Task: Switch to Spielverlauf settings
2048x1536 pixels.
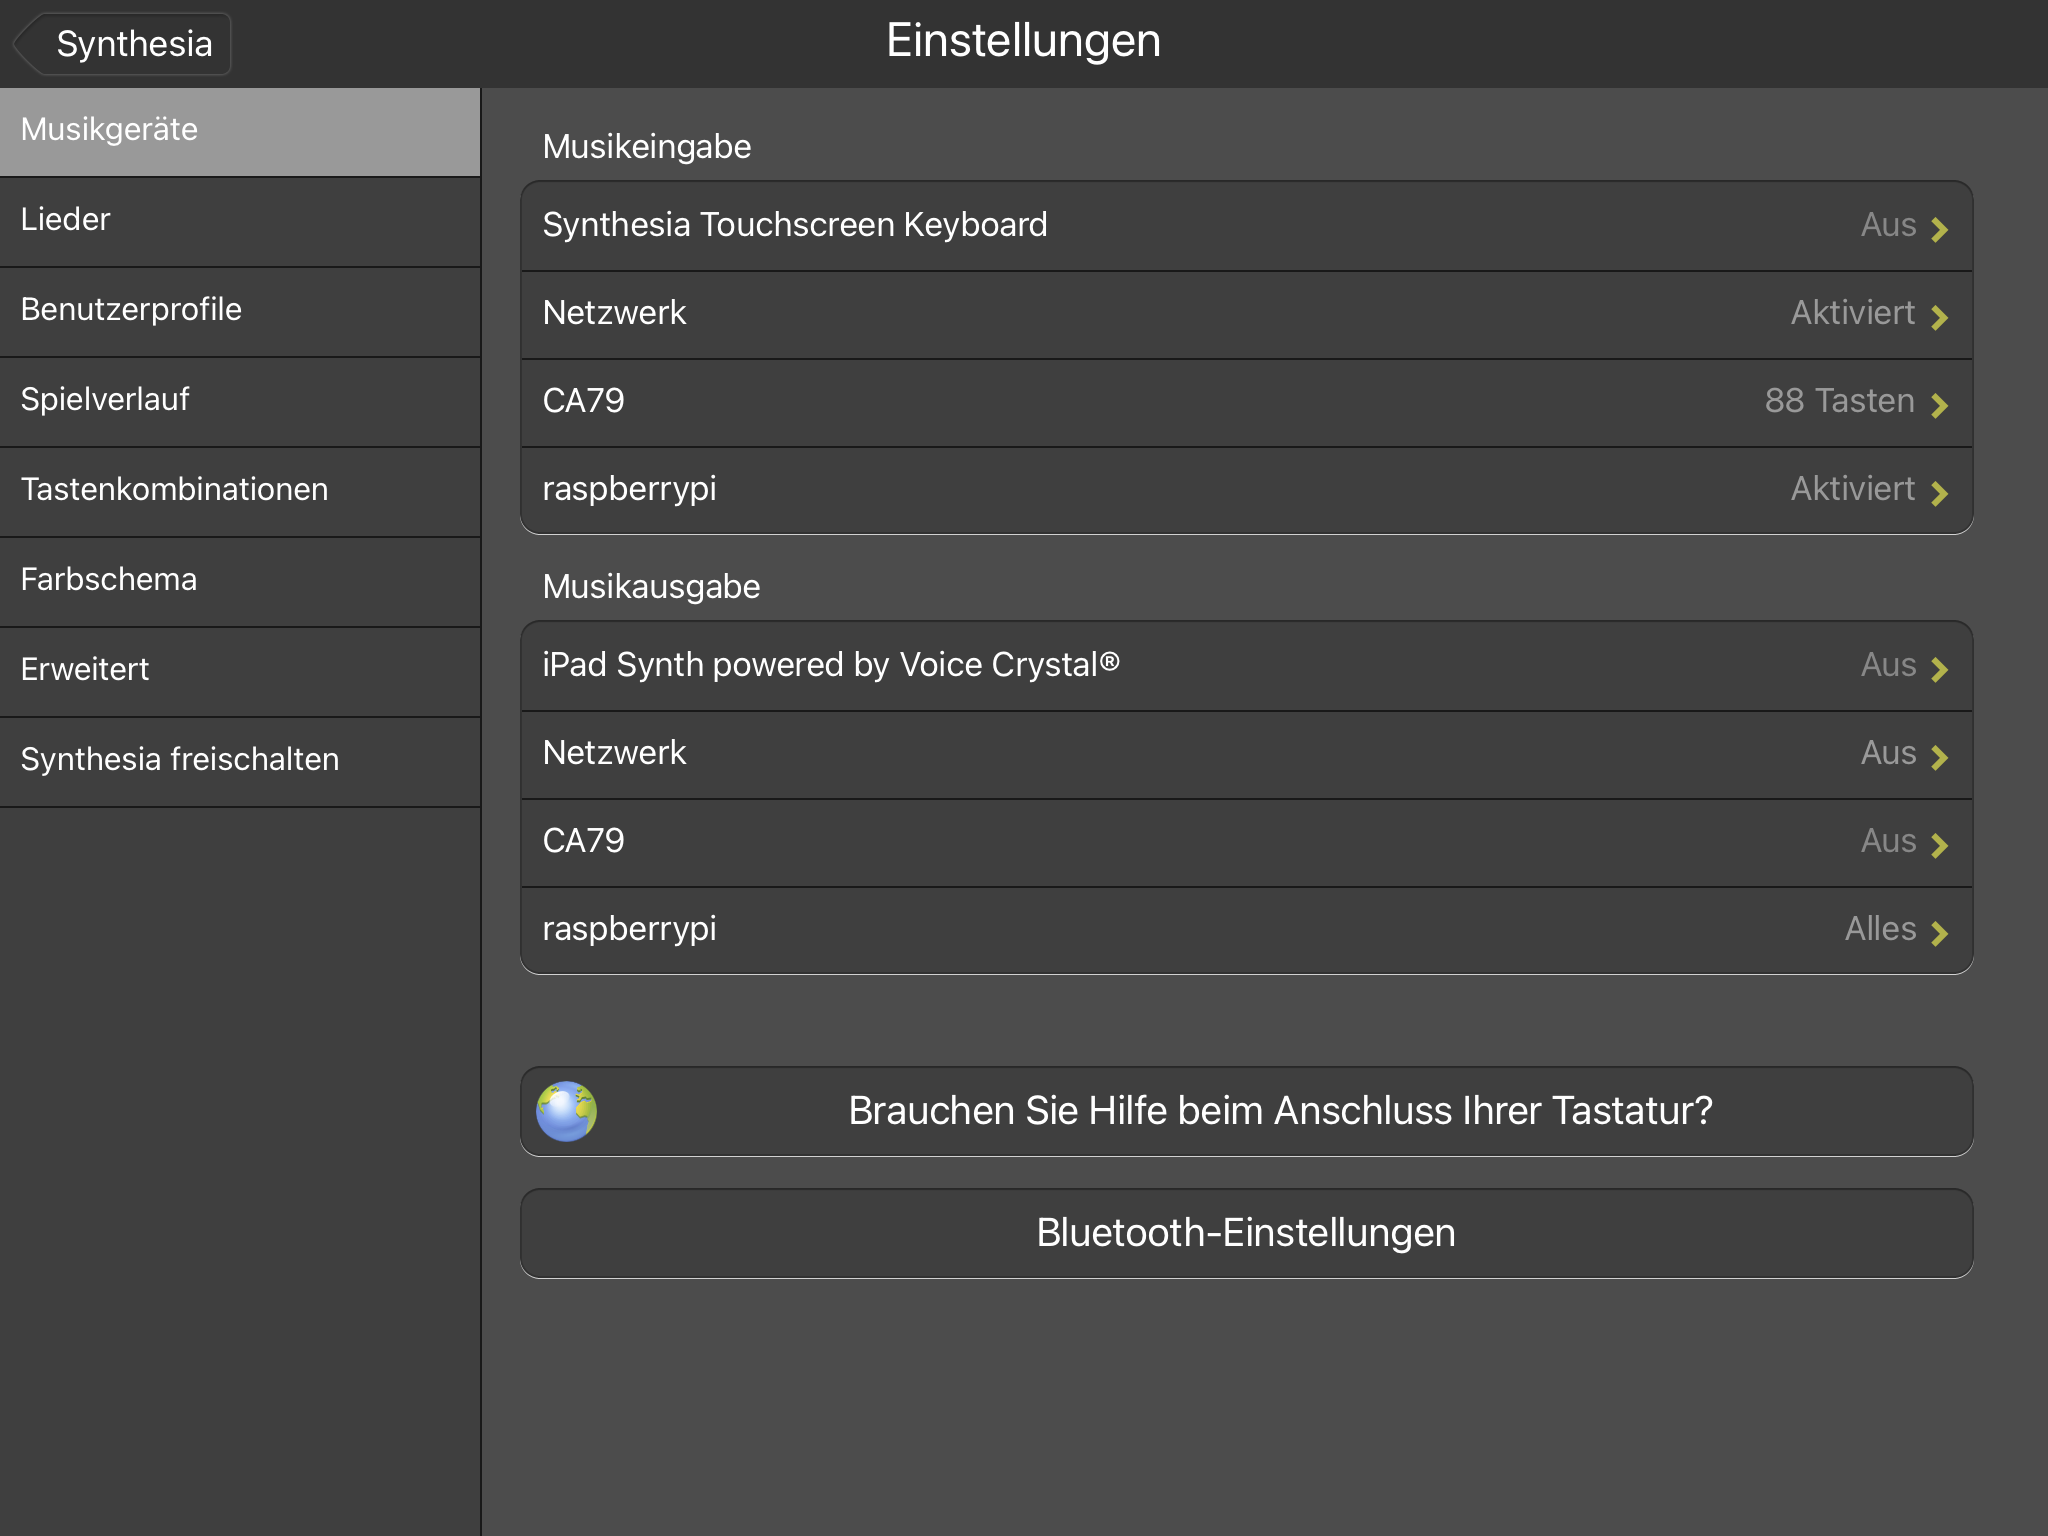Action: point(240,402)
